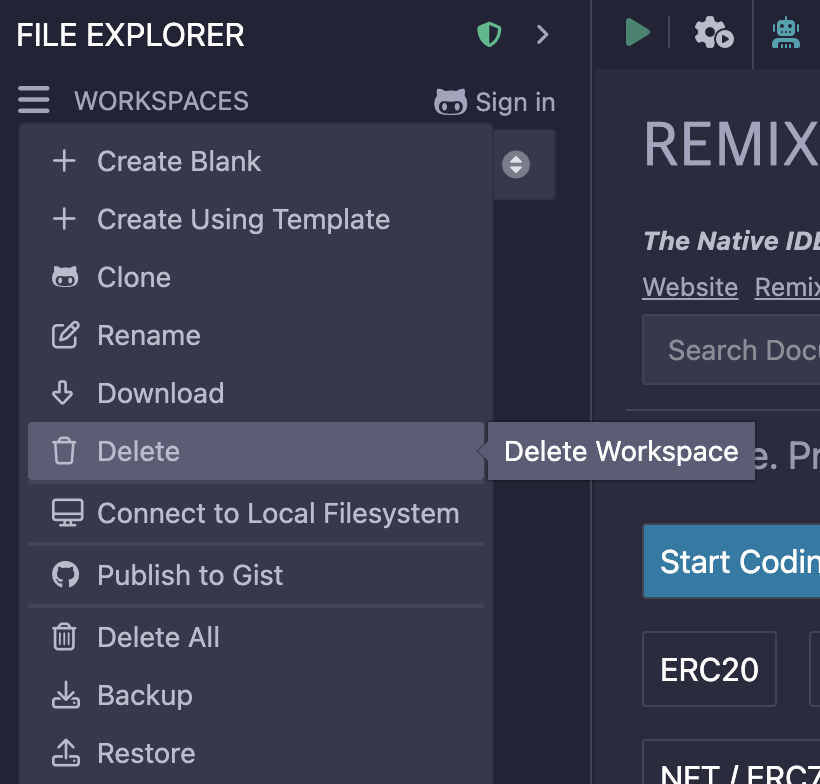820x784 pixels.
Task: Collapse the File Explorer panel with chevron arrow
Action: pyautogui.click(x=542, y=35)
